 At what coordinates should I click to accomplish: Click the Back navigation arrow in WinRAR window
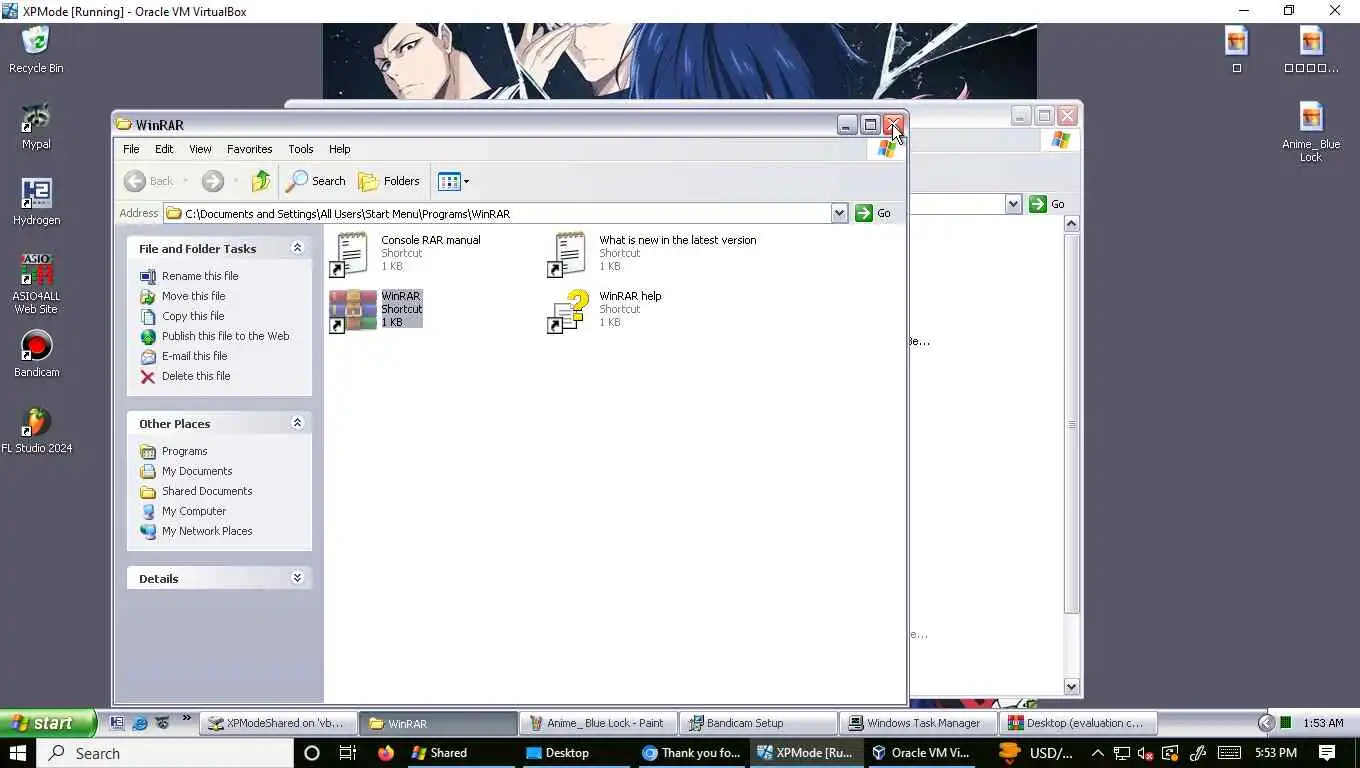tap(135, 181)
